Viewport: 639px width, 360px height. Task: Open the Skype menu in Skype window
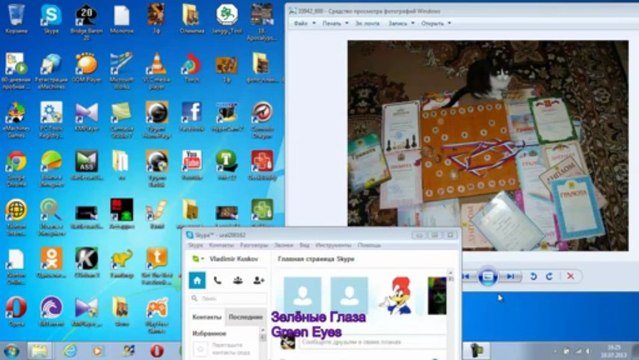tap(195, 245)
